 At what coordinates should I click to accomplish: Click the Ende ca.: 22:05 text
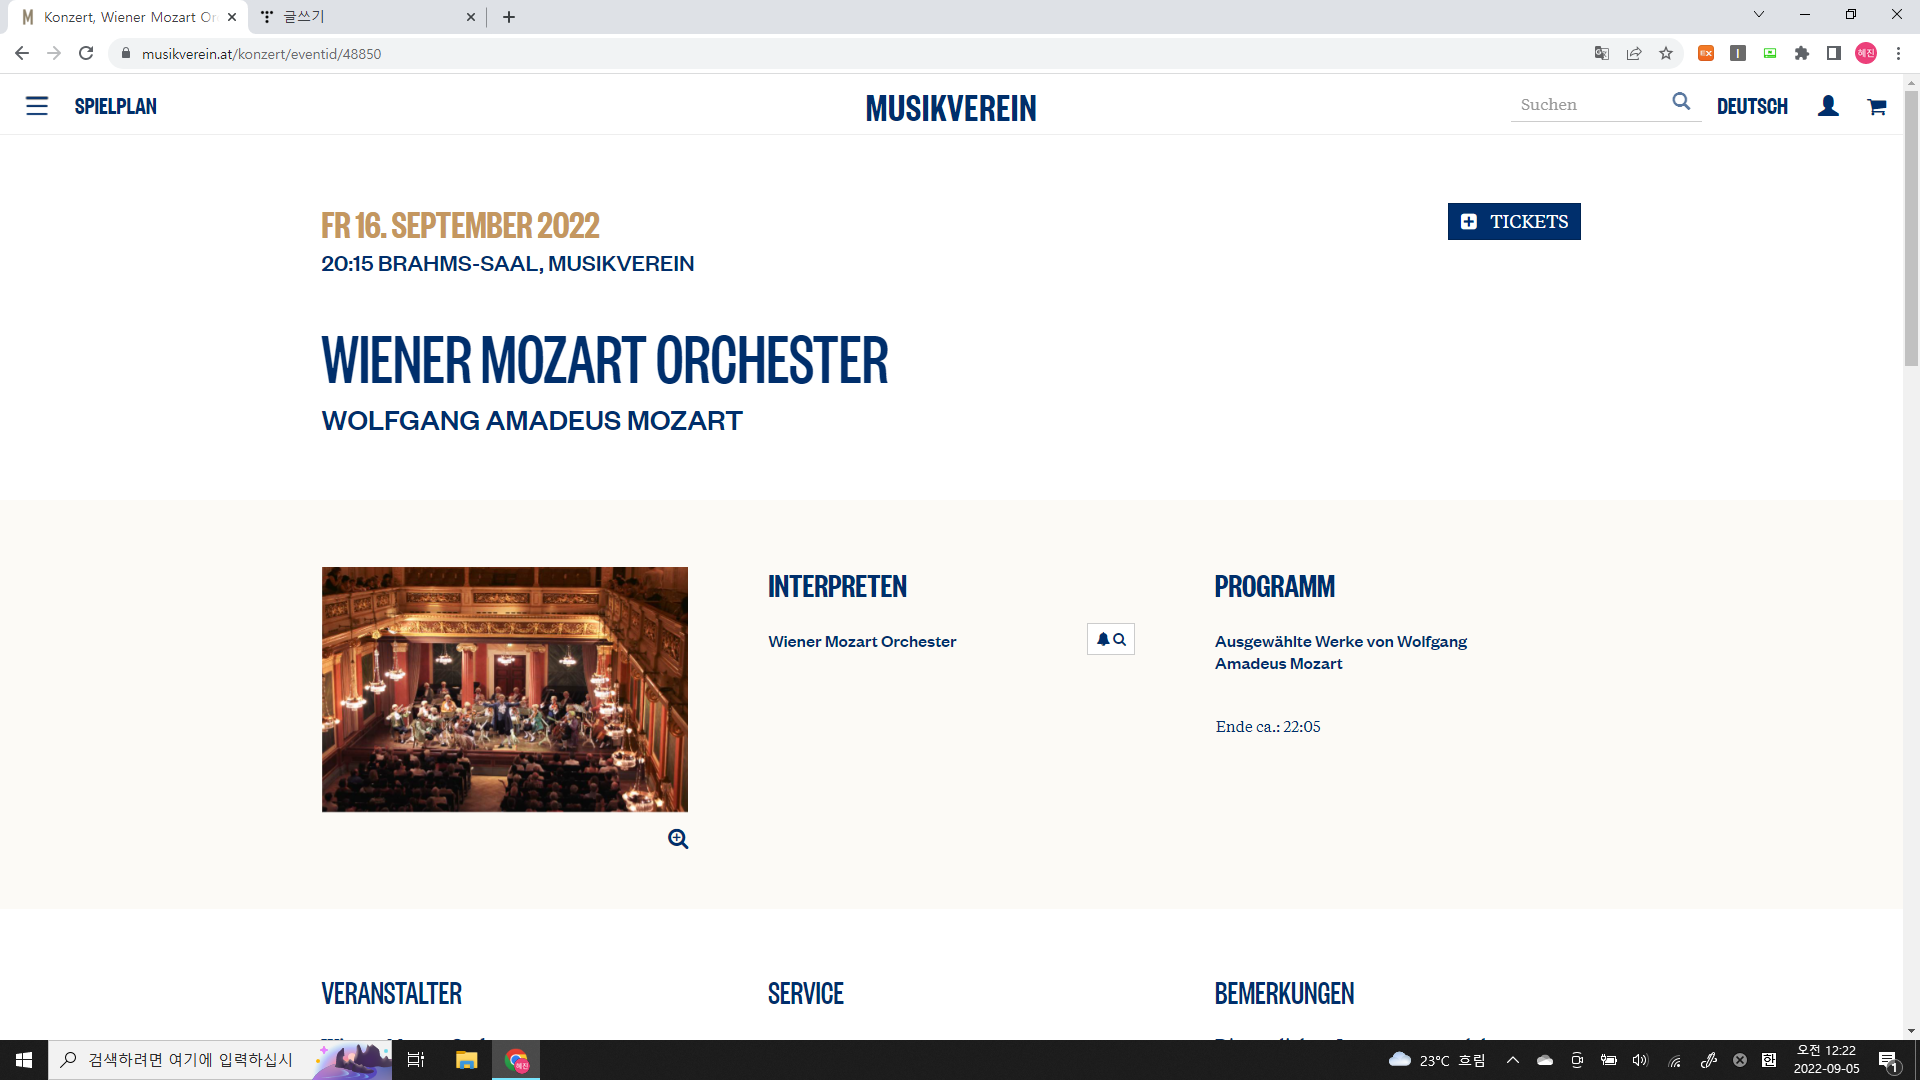tap(1268, 727)
